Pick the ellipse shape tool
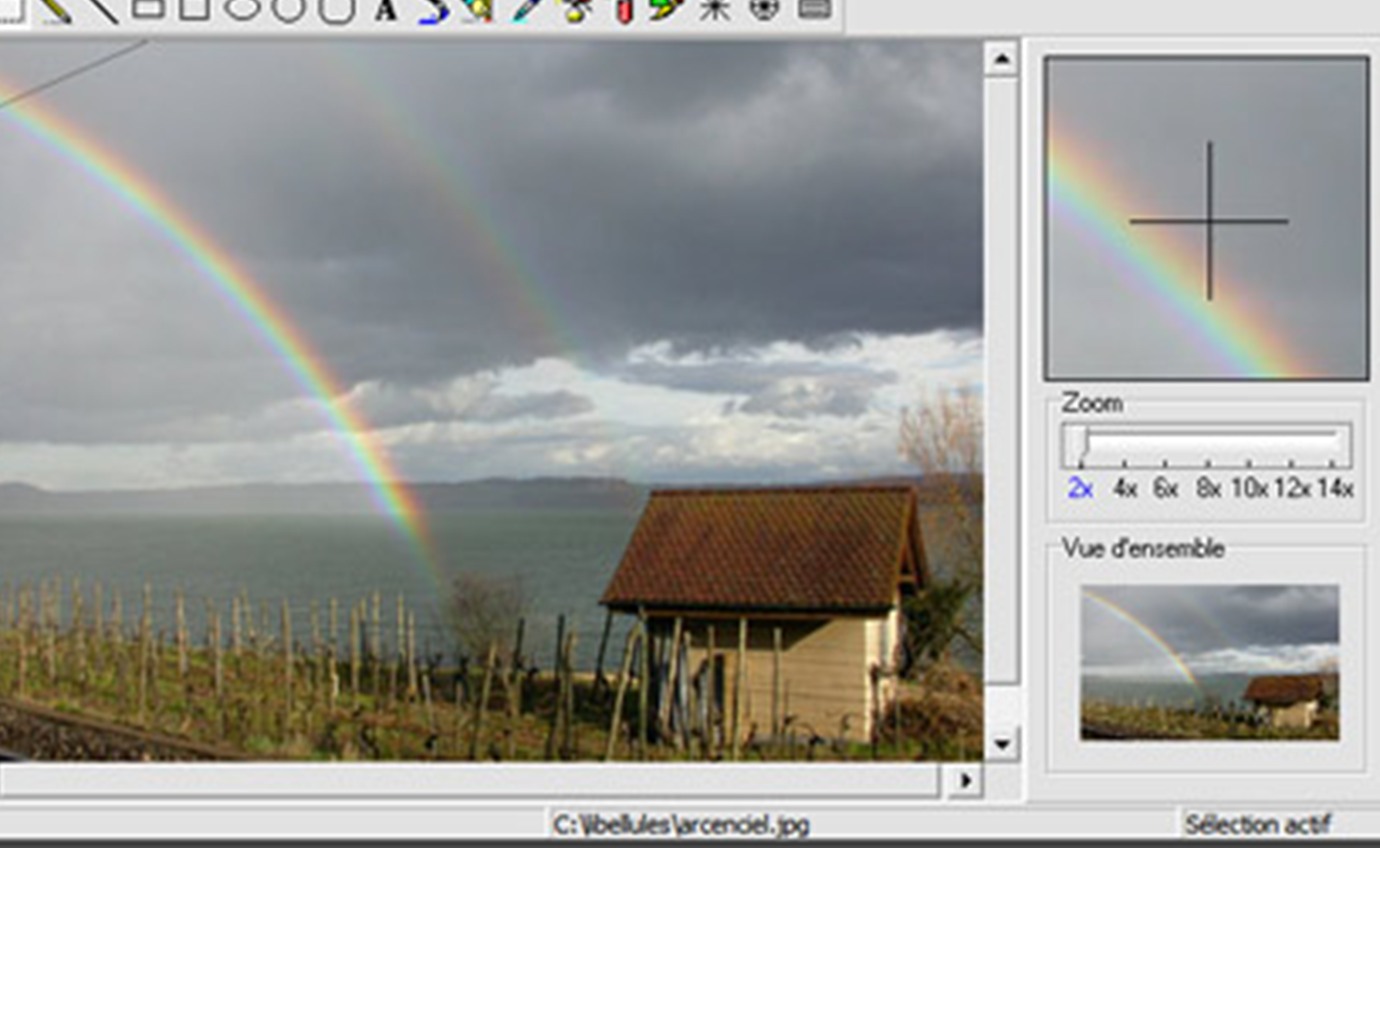The height and width of the screenshot is (1034, 1380). [x=242, y=9]
